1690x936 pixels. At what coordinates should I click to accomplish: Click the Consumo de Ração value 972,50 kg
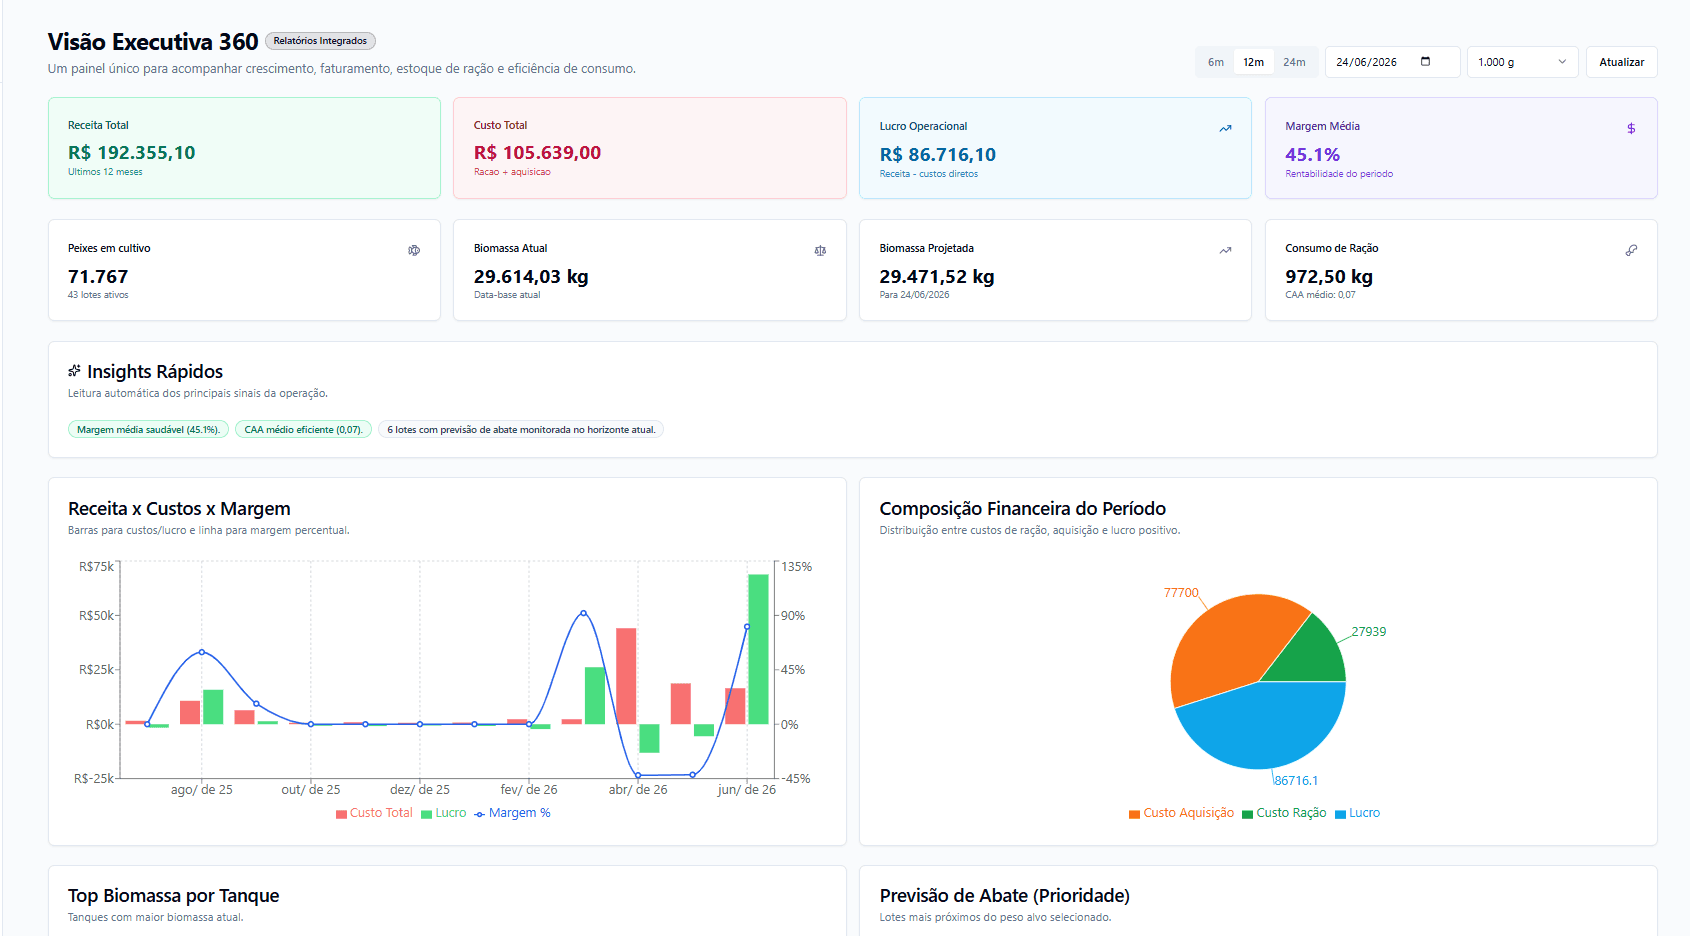(x=1329, y=277)
